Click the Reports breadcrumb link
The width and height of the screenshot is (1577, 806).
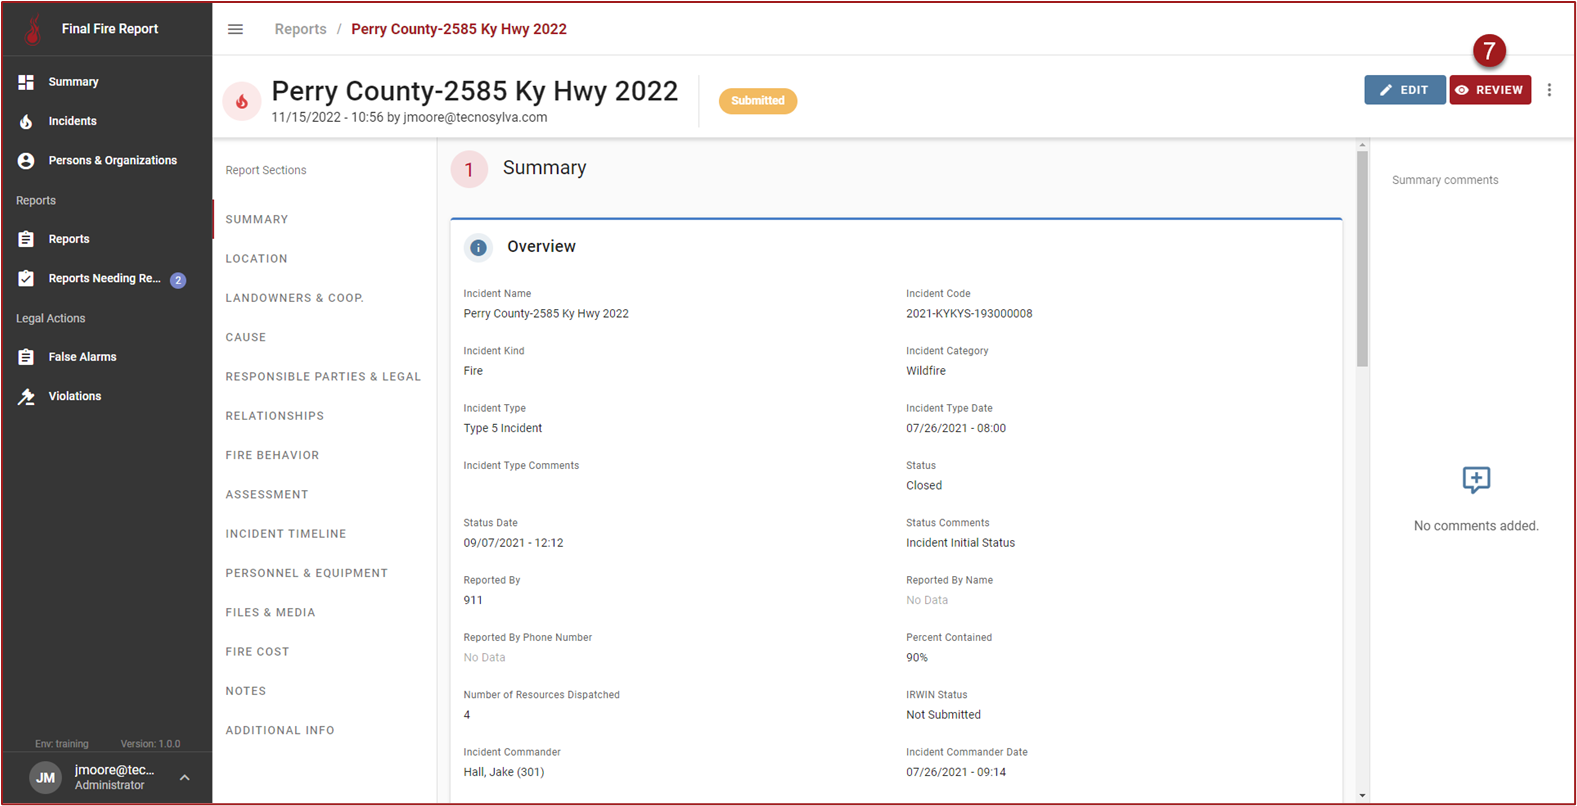tap(300, 29)
